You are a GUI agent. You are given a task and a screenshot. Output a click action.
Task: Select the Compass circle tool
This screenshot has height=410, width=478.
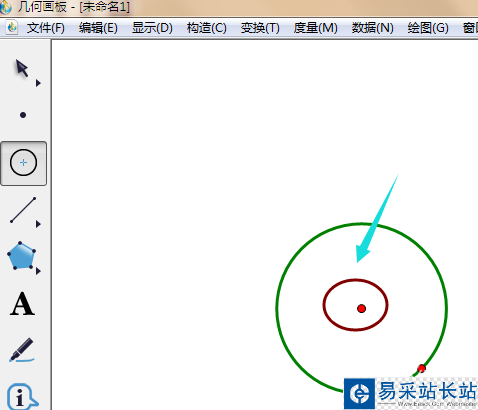[23, 163]
